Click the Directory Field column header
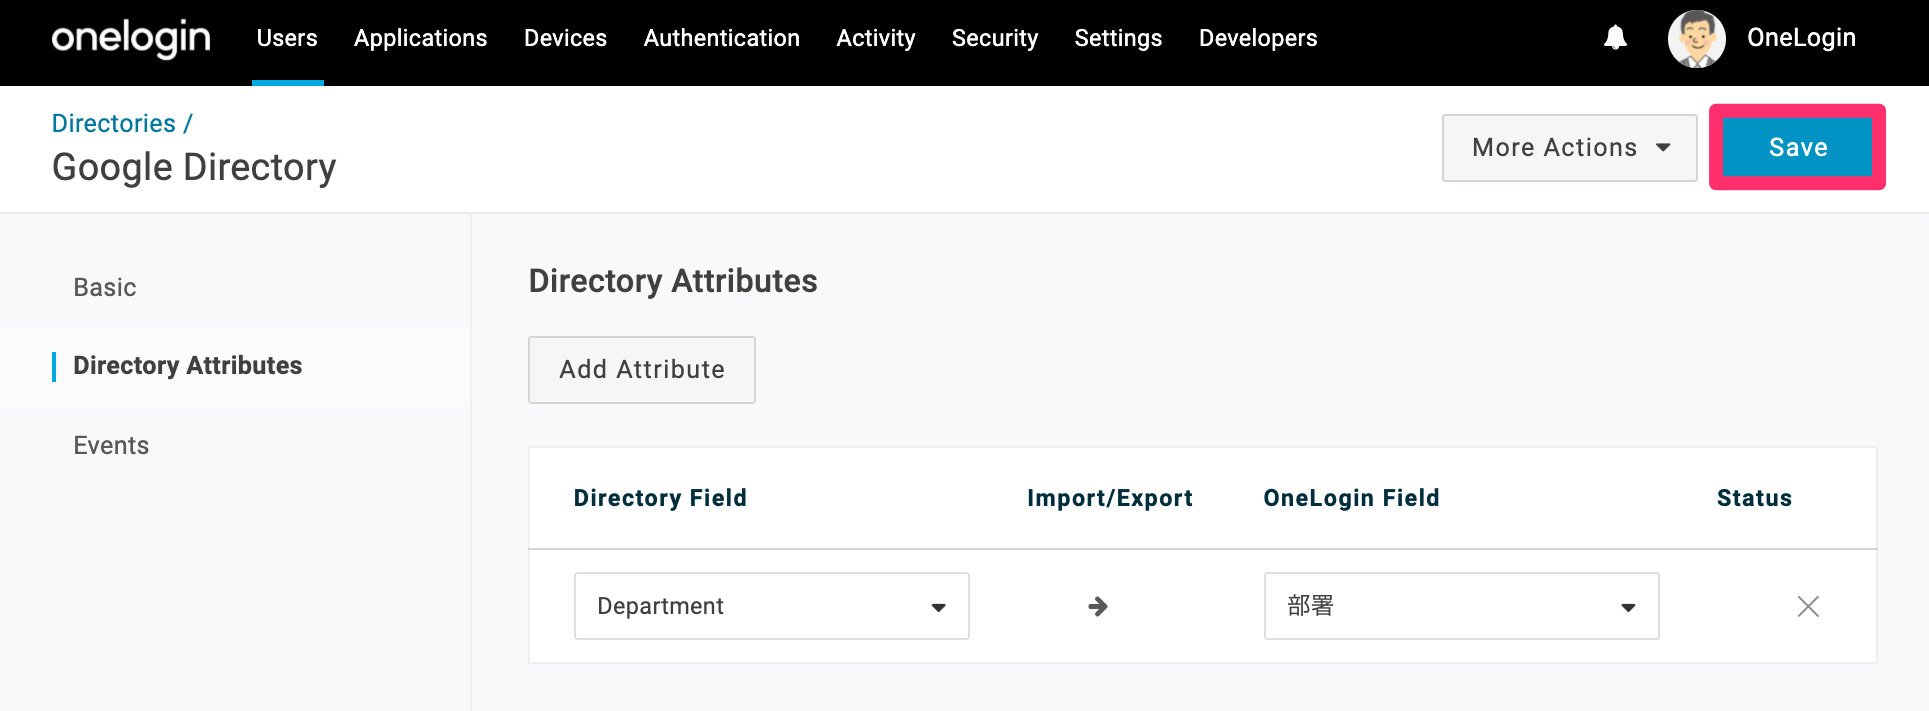Viewport: 1929px width, 711px height. coord(660,498)
